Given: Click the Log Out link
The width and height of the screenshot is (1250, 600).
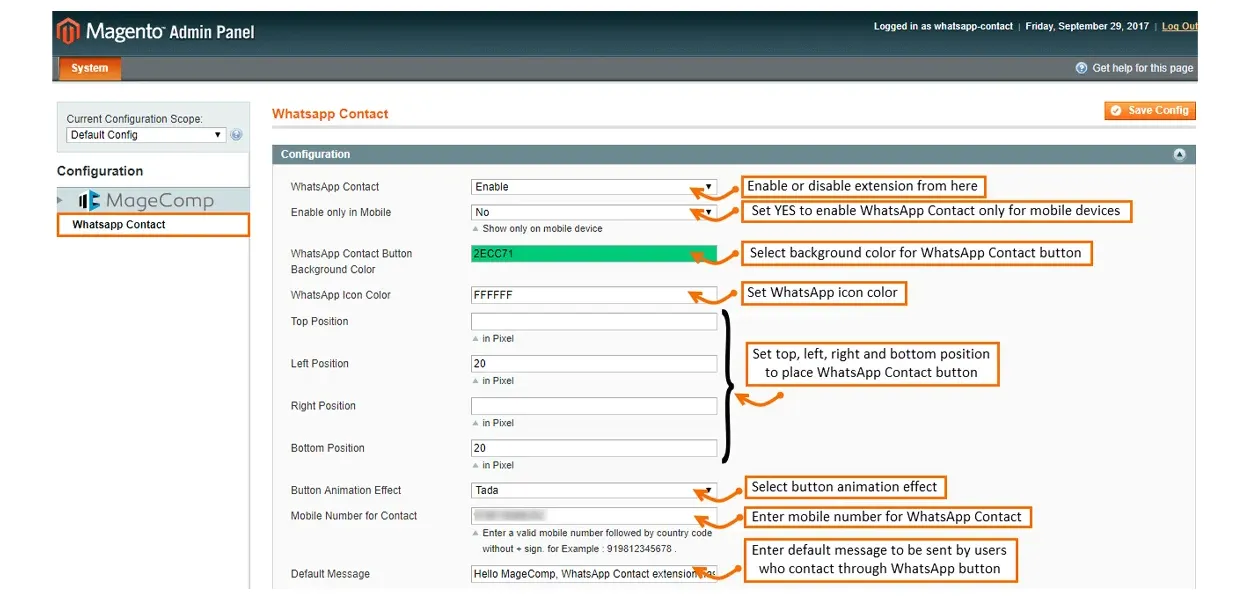Looking at the screenshot, I should point(1178,27).
